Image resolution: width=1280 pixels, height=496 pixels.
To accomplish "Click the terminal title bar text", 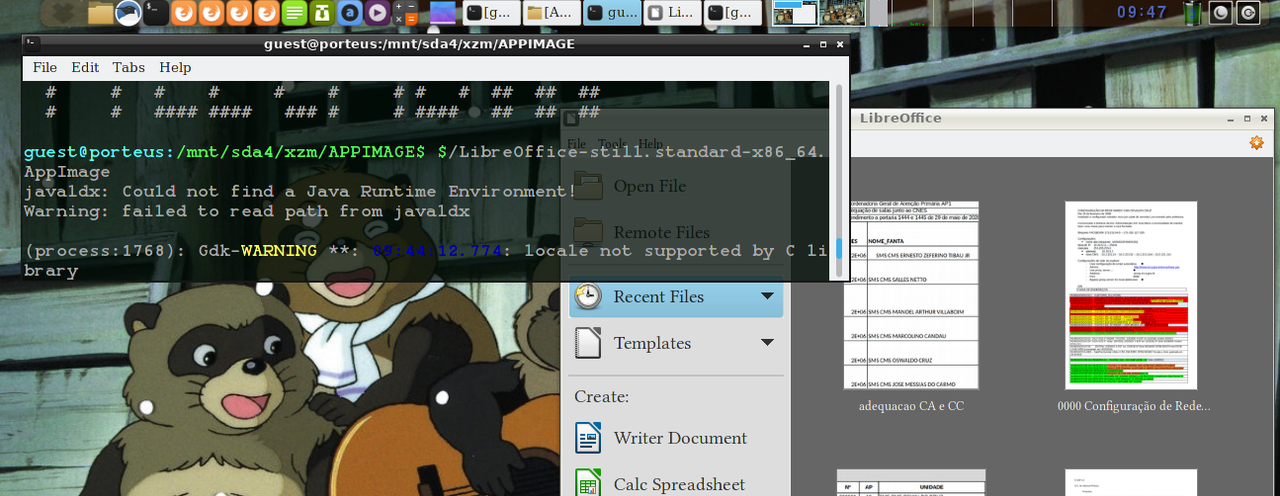I will coord(419,44).
